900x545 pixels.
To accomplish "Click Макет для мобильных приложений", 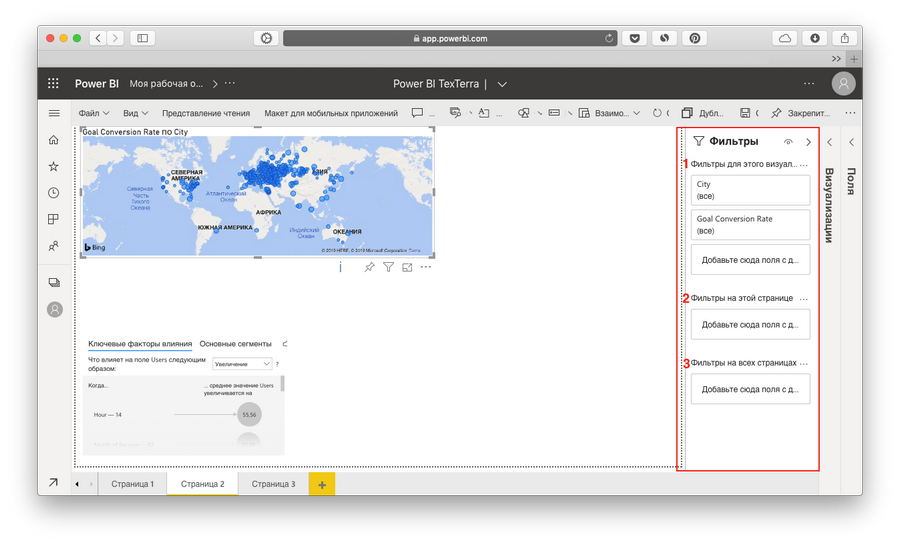I will coord(331,113).
